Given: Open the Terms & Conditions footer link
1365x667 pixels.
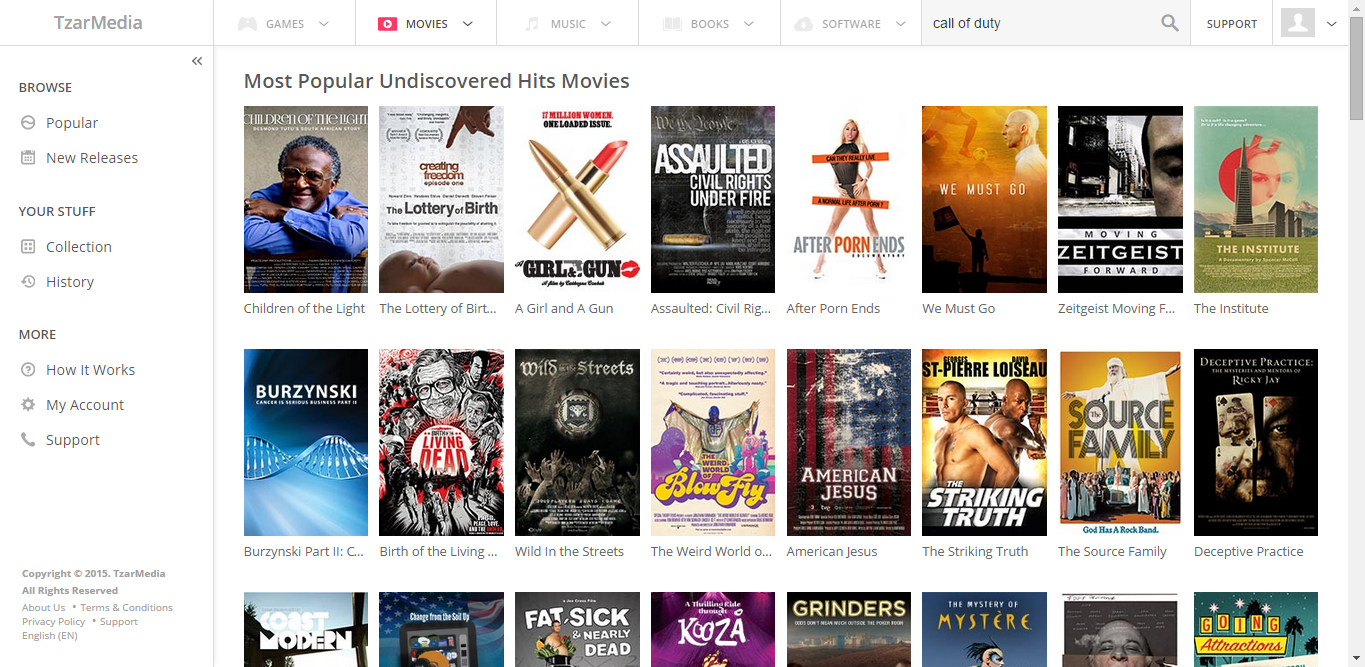Looking at the screenshot, I should [x=126, y=608].
